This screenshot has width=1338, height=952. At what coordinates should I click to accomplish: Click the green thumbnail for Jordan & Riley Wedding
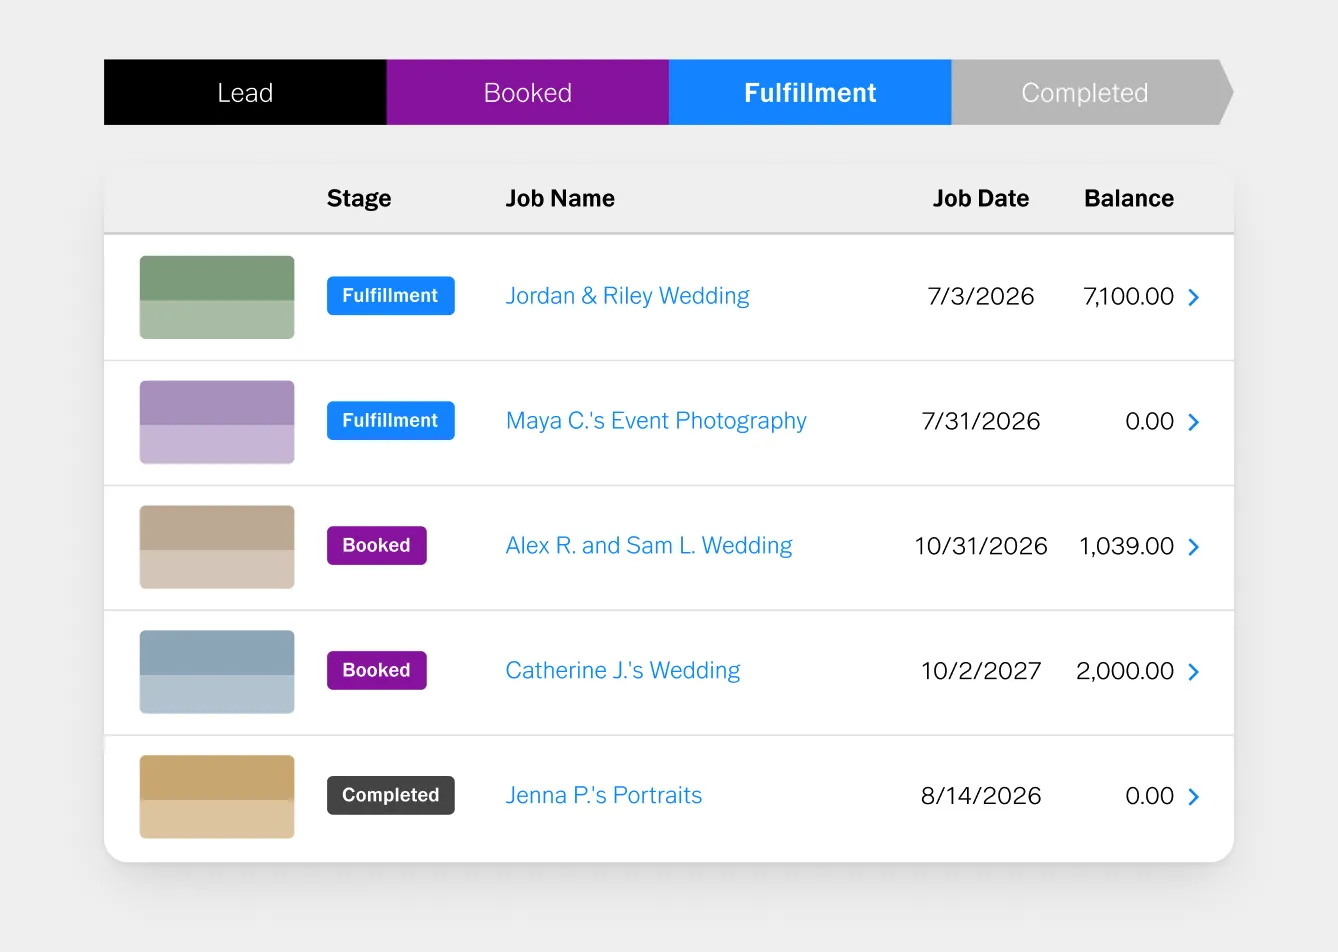coord(217,297)
